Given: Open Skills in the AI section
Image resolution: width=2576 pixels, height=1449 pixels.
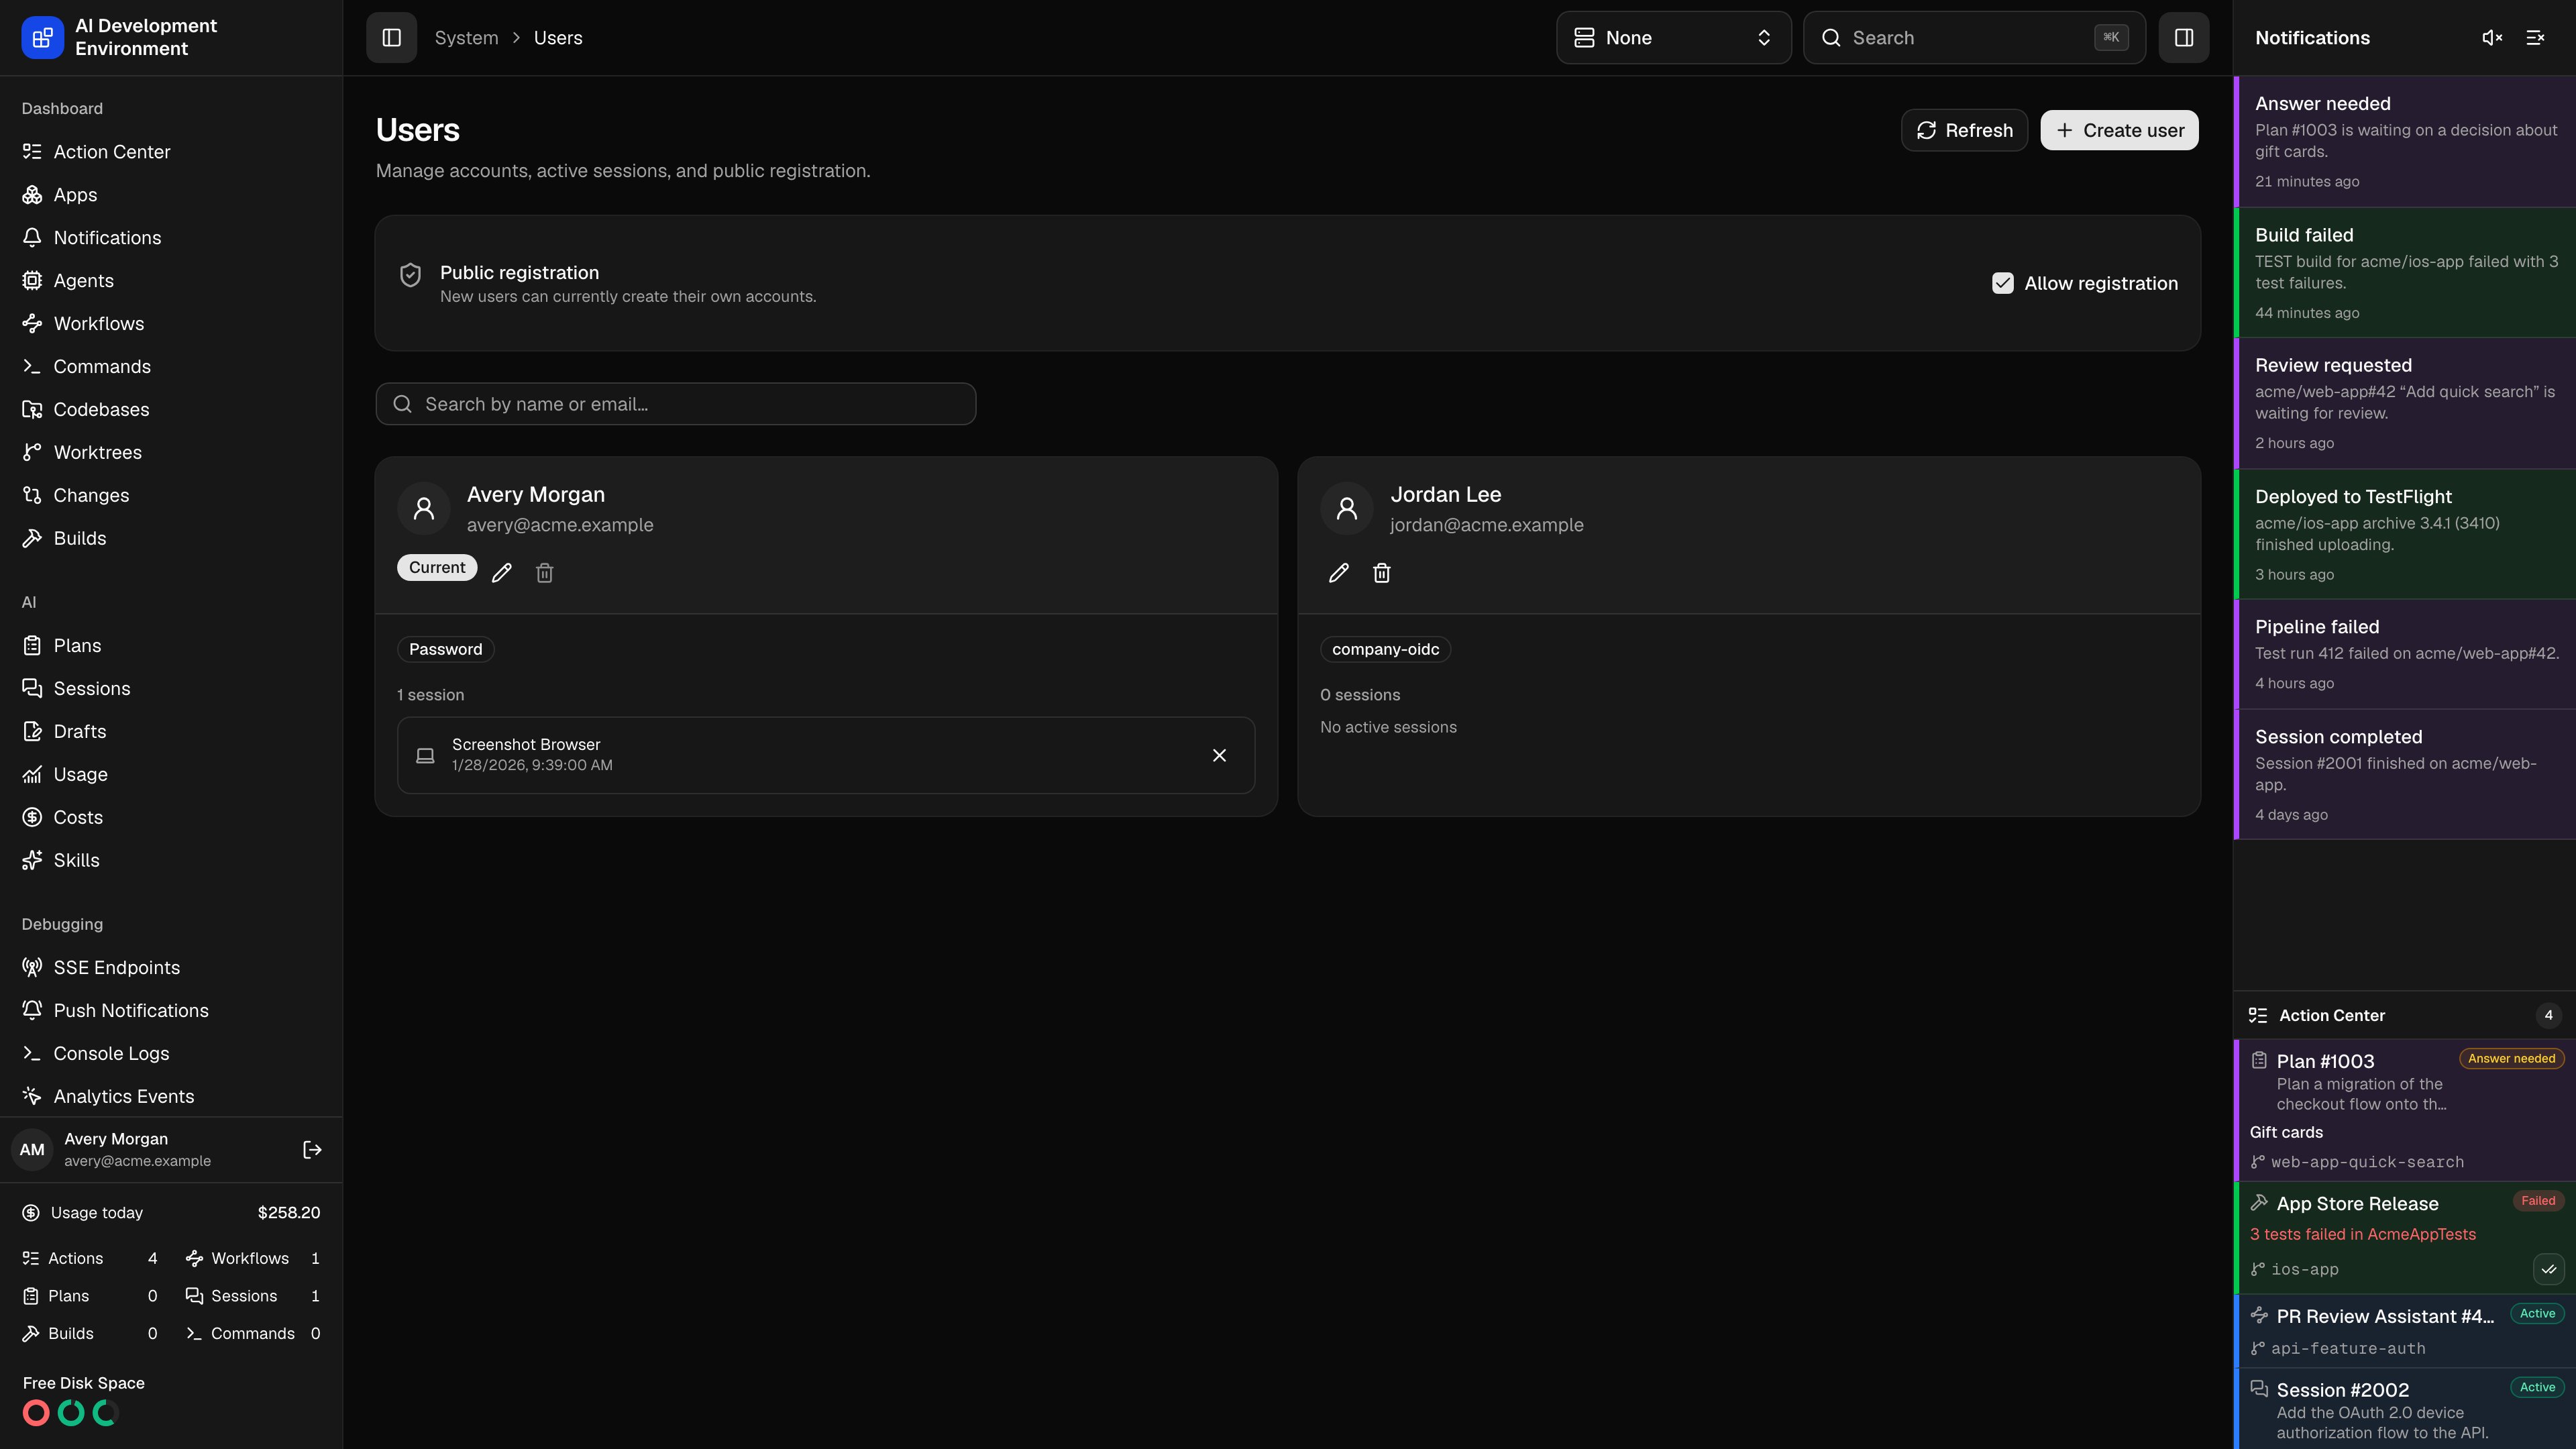Looking at the screenshot, I should point(171,861).
